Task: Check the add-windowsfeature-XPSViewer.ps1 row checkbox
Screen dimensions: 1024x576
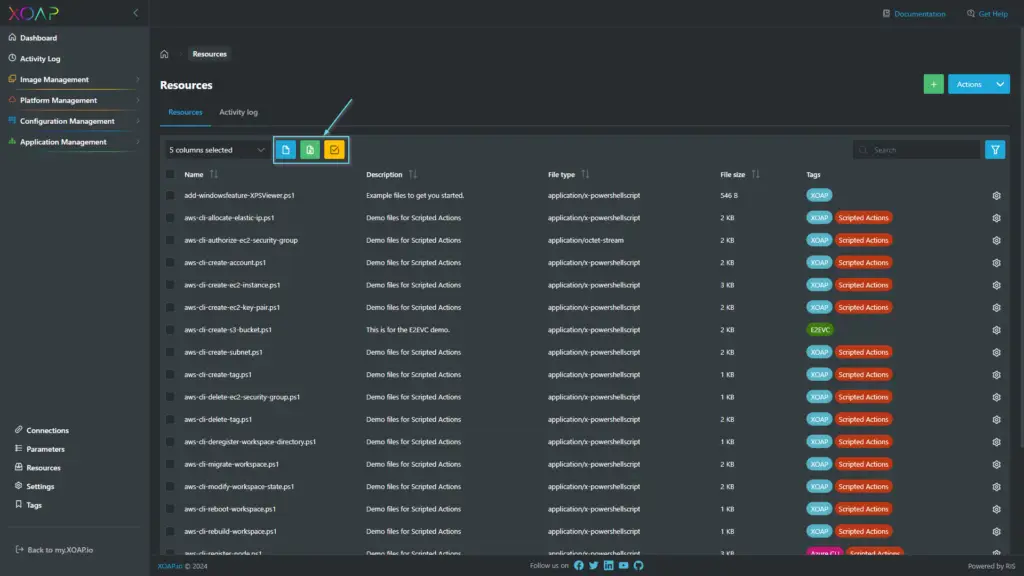Action: (x=170, y=195)
